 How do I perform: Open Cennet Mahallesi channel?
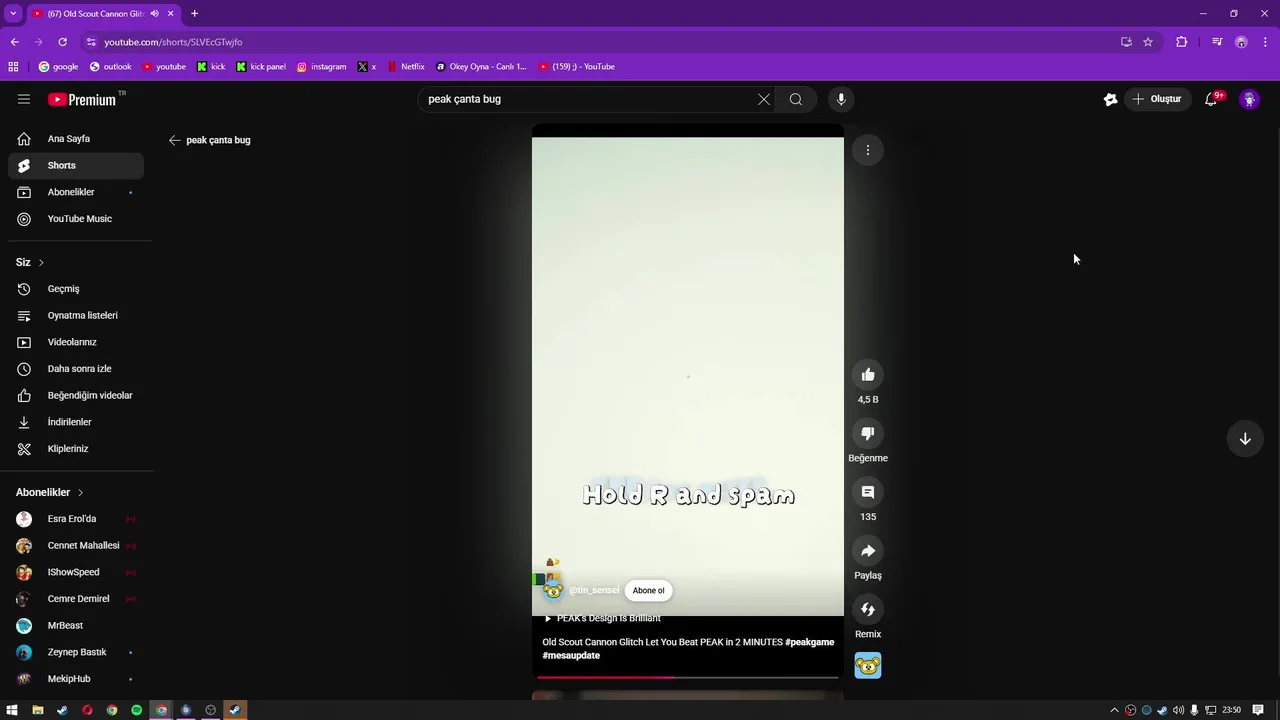76,546
